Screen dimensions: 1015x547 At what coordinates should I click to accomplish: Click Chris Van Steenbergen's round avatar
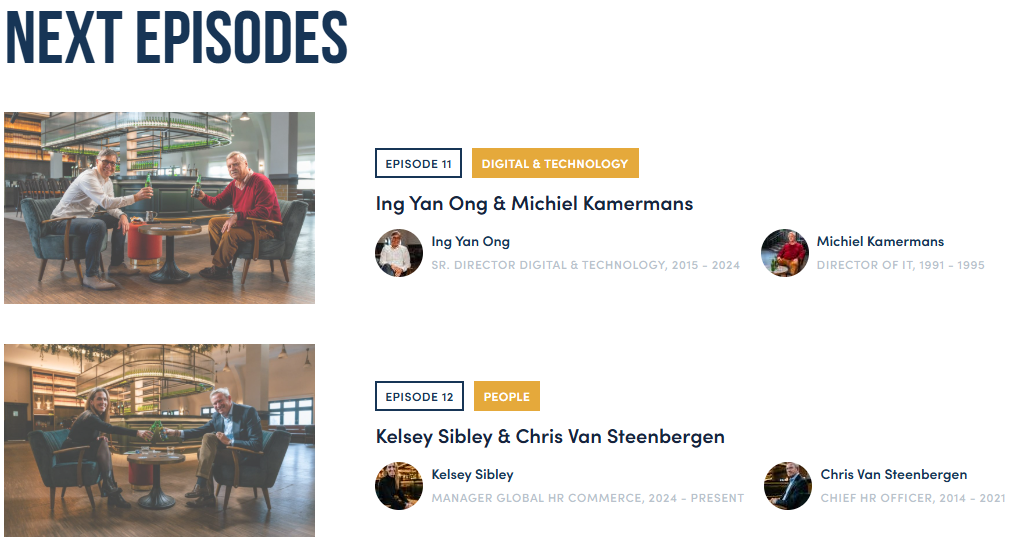[x=788, y=486]
